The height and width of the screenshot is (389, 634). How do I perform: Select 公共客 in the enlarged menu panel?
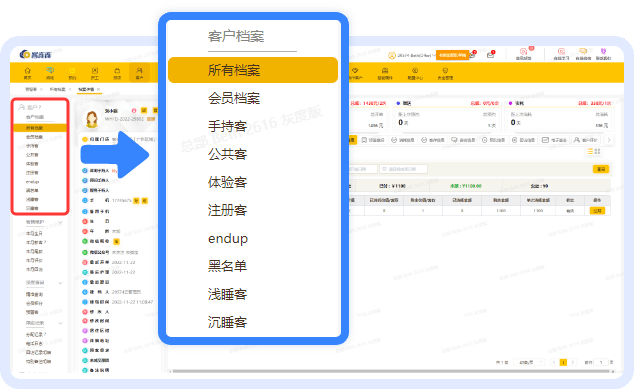tap(227, 154)
